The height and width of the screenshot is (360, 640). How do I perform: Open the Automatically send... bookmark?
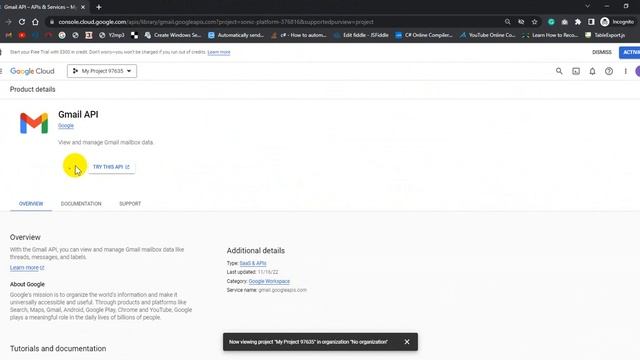[x=236, y=36]
